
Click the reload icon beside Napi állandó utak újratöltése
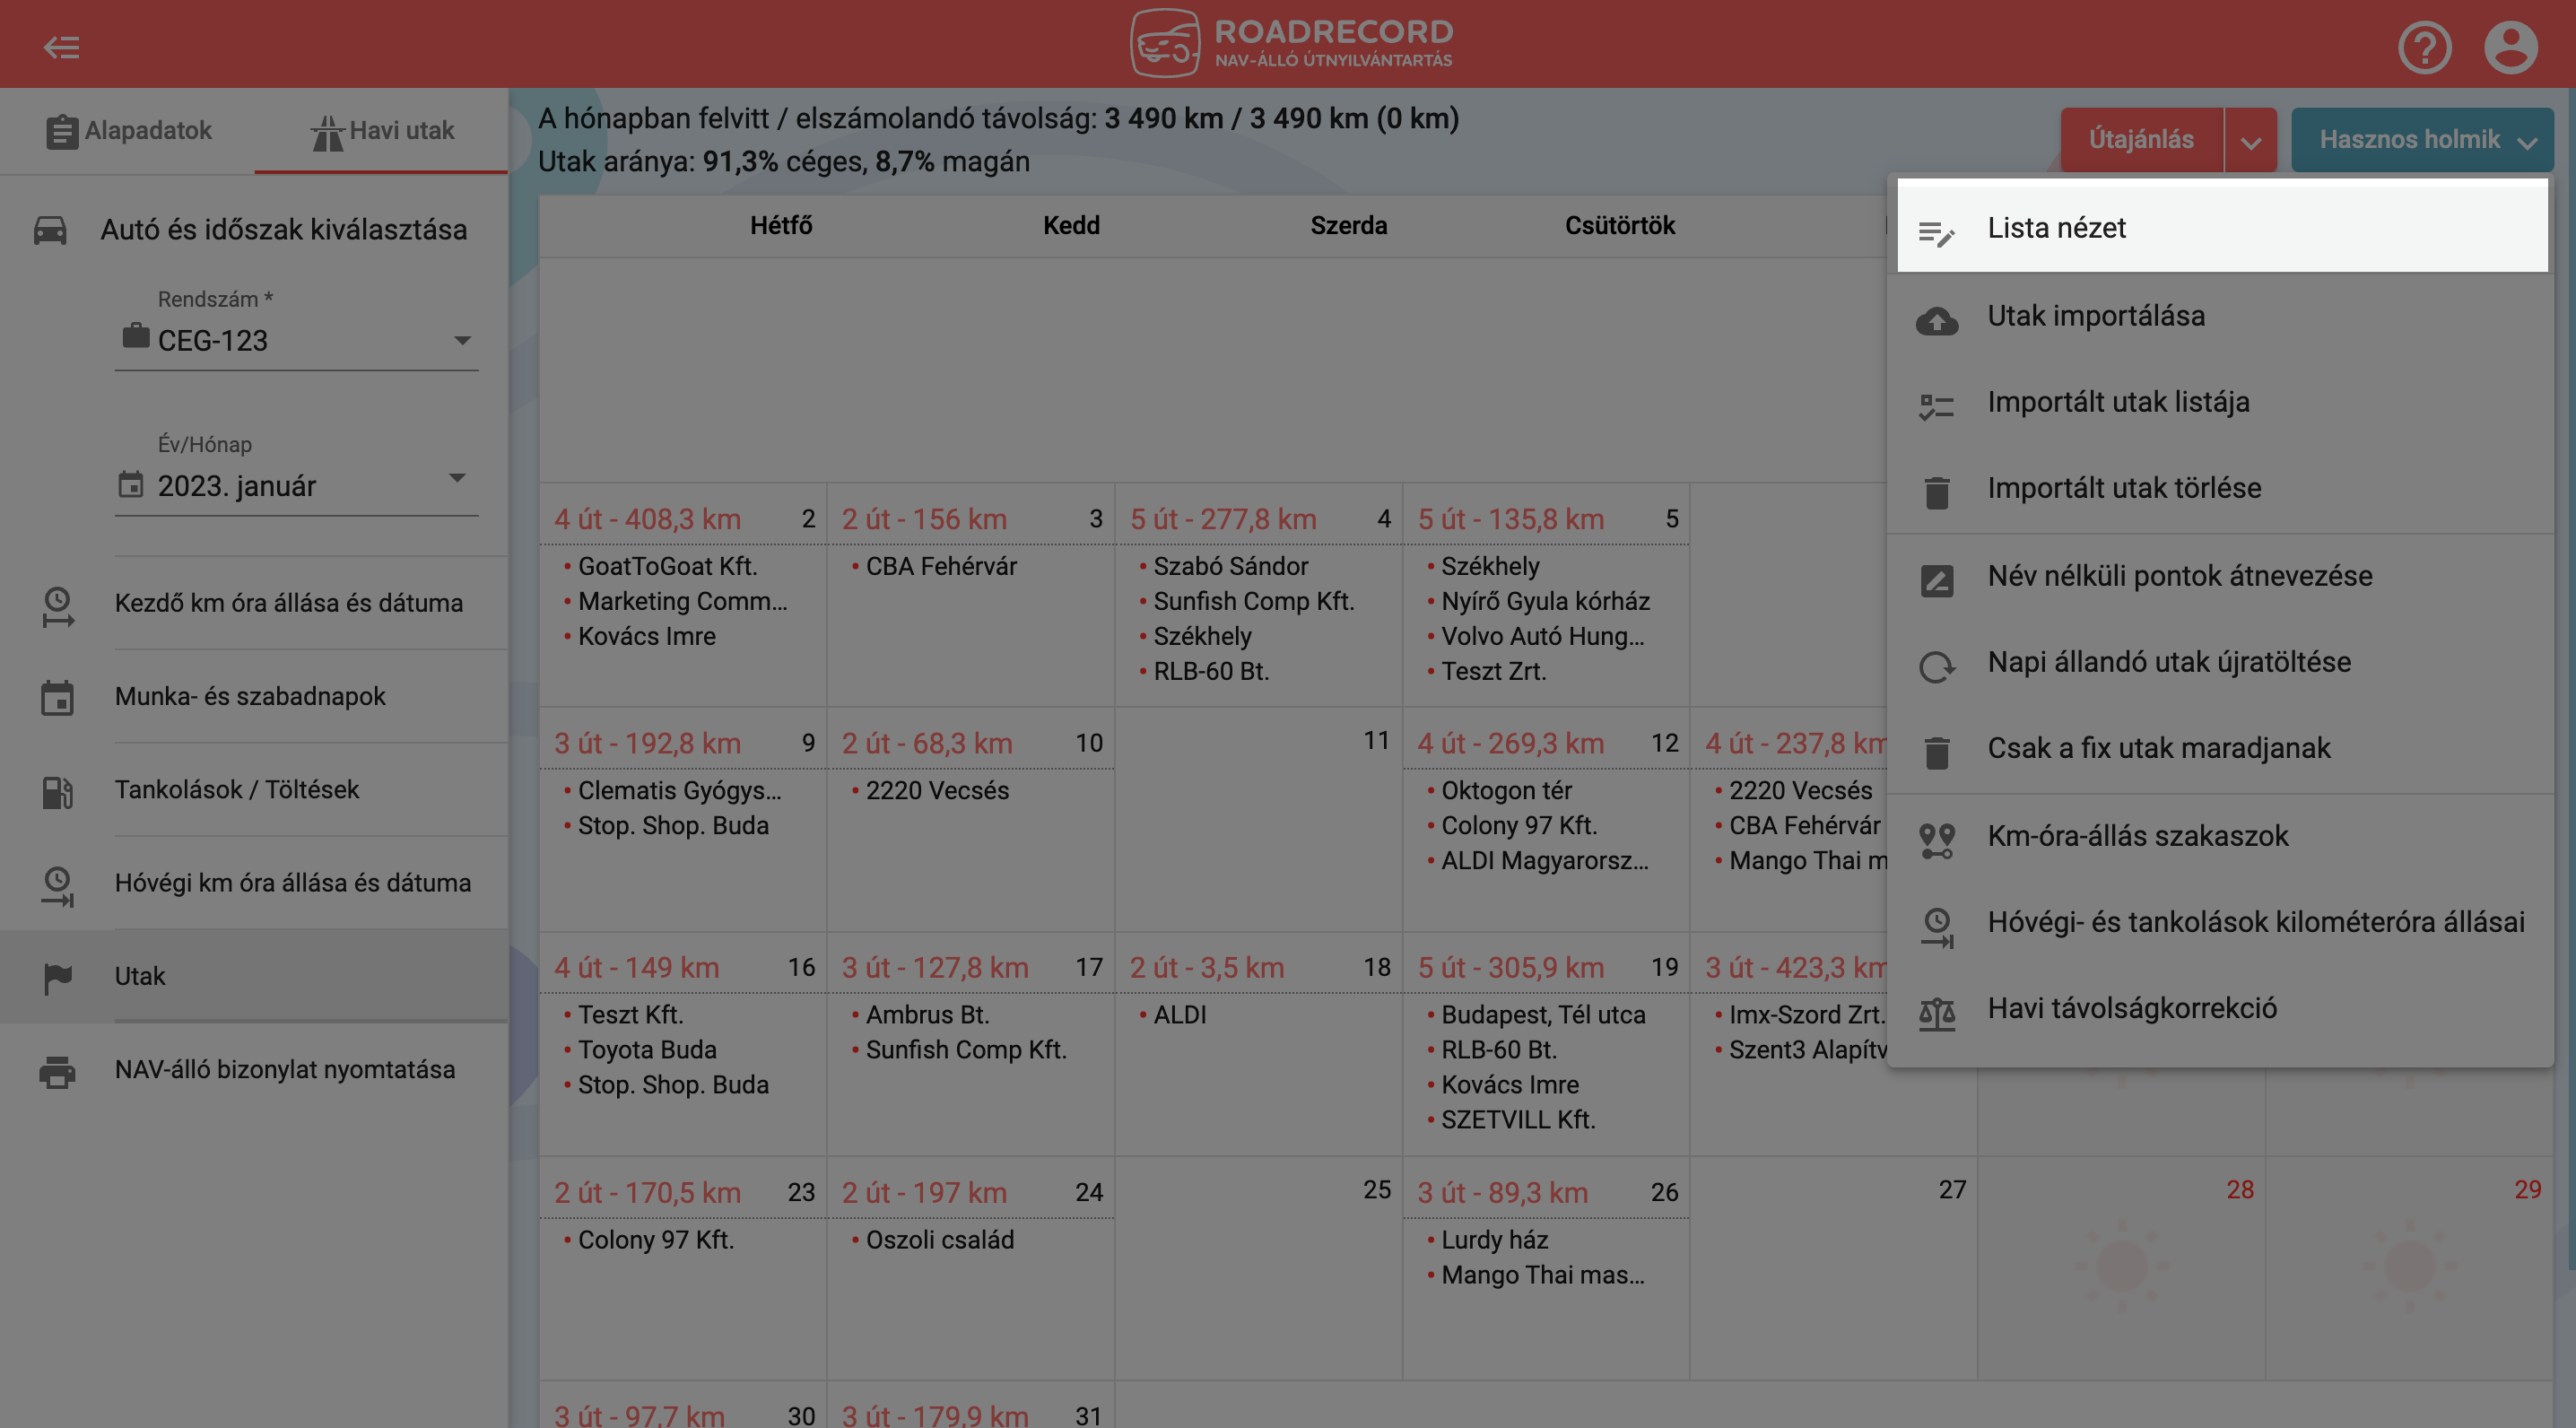tap(1936, 666)
